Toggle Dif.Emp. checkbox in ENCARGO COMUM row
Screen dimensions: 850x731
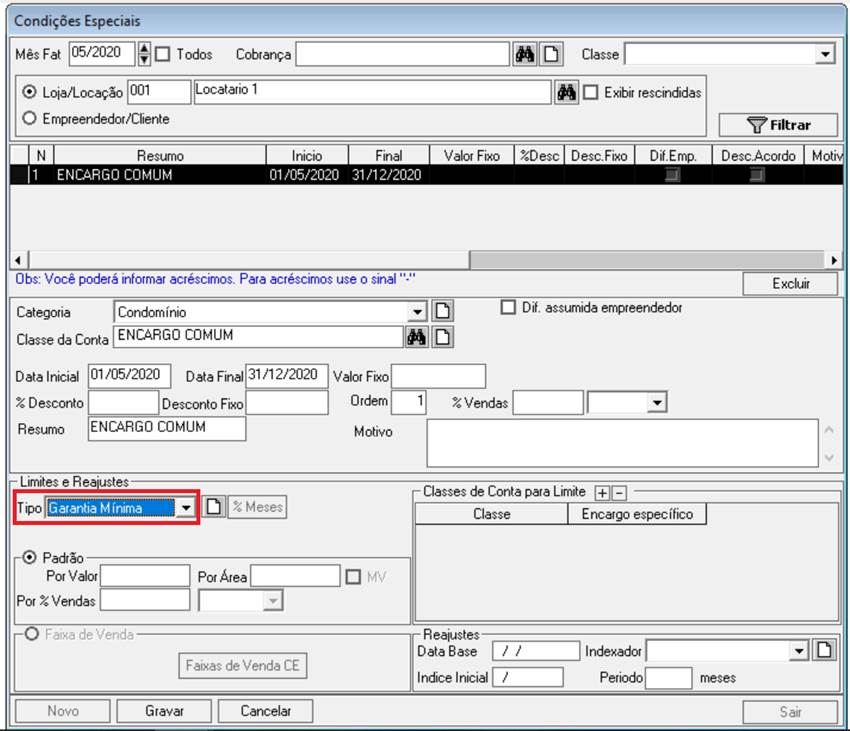[x=672, y=175]
